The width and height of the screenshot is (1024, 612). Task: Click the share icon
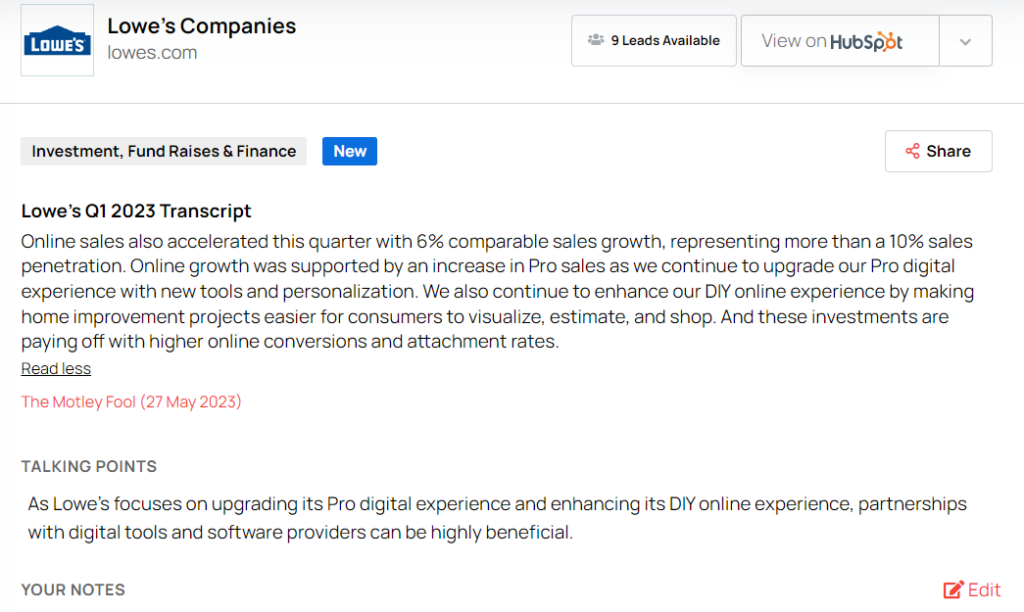[912, 151]
